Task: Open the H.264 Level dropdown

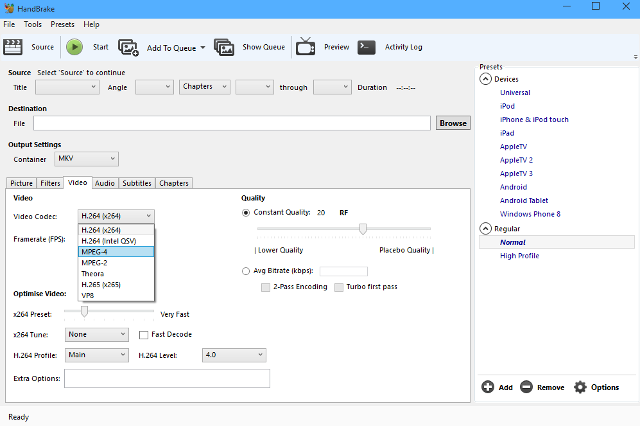Action: tap(234, 355)
